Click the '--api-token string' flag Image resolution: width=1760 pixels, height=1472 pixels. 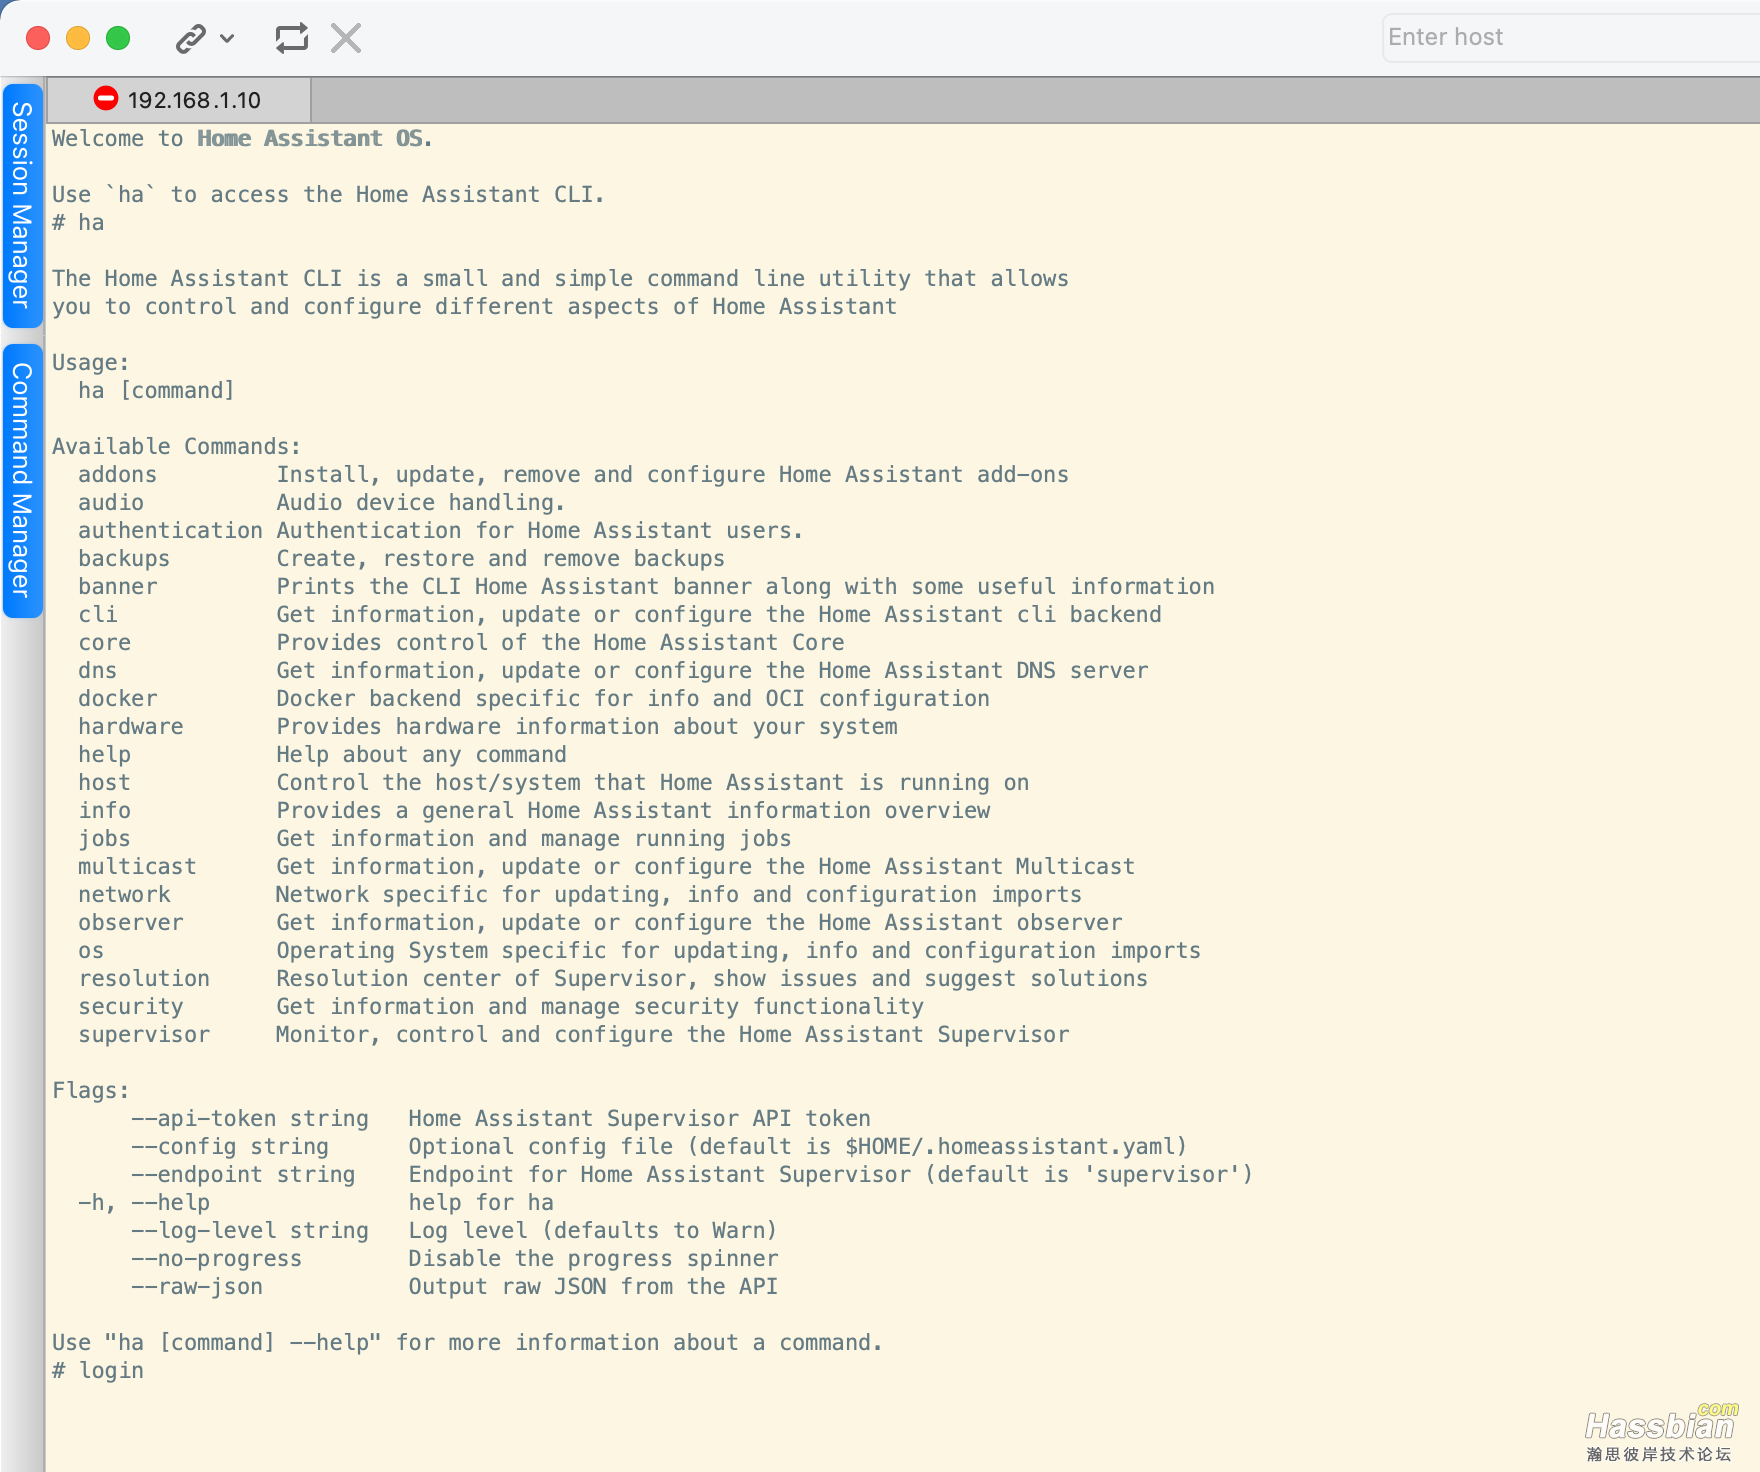tap(250, 1119)
